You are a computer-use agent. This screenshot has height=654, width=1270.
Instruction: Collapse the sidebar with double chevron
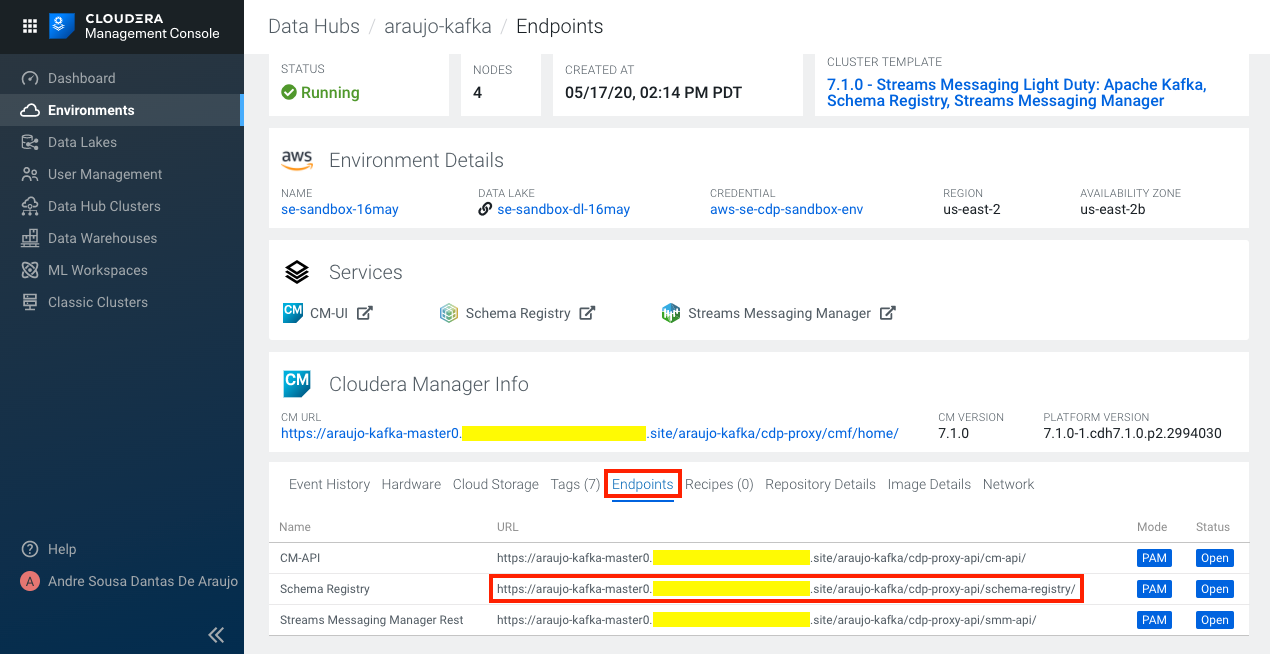click(216, 634)
